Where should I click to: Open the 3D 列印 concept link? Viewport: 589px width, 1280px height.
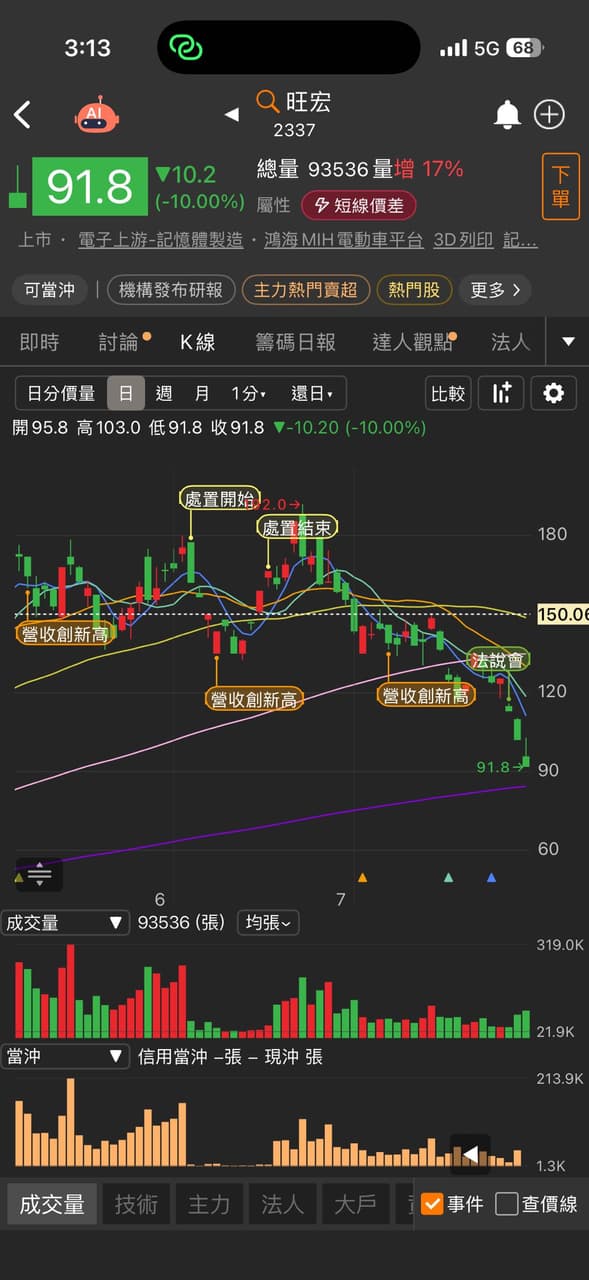tap(464, 240)
